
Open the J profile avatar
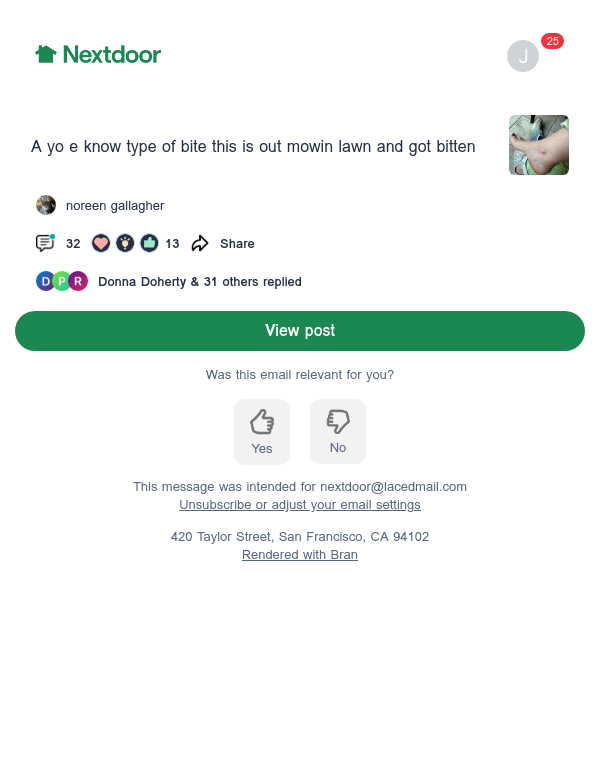coord(523,56)
